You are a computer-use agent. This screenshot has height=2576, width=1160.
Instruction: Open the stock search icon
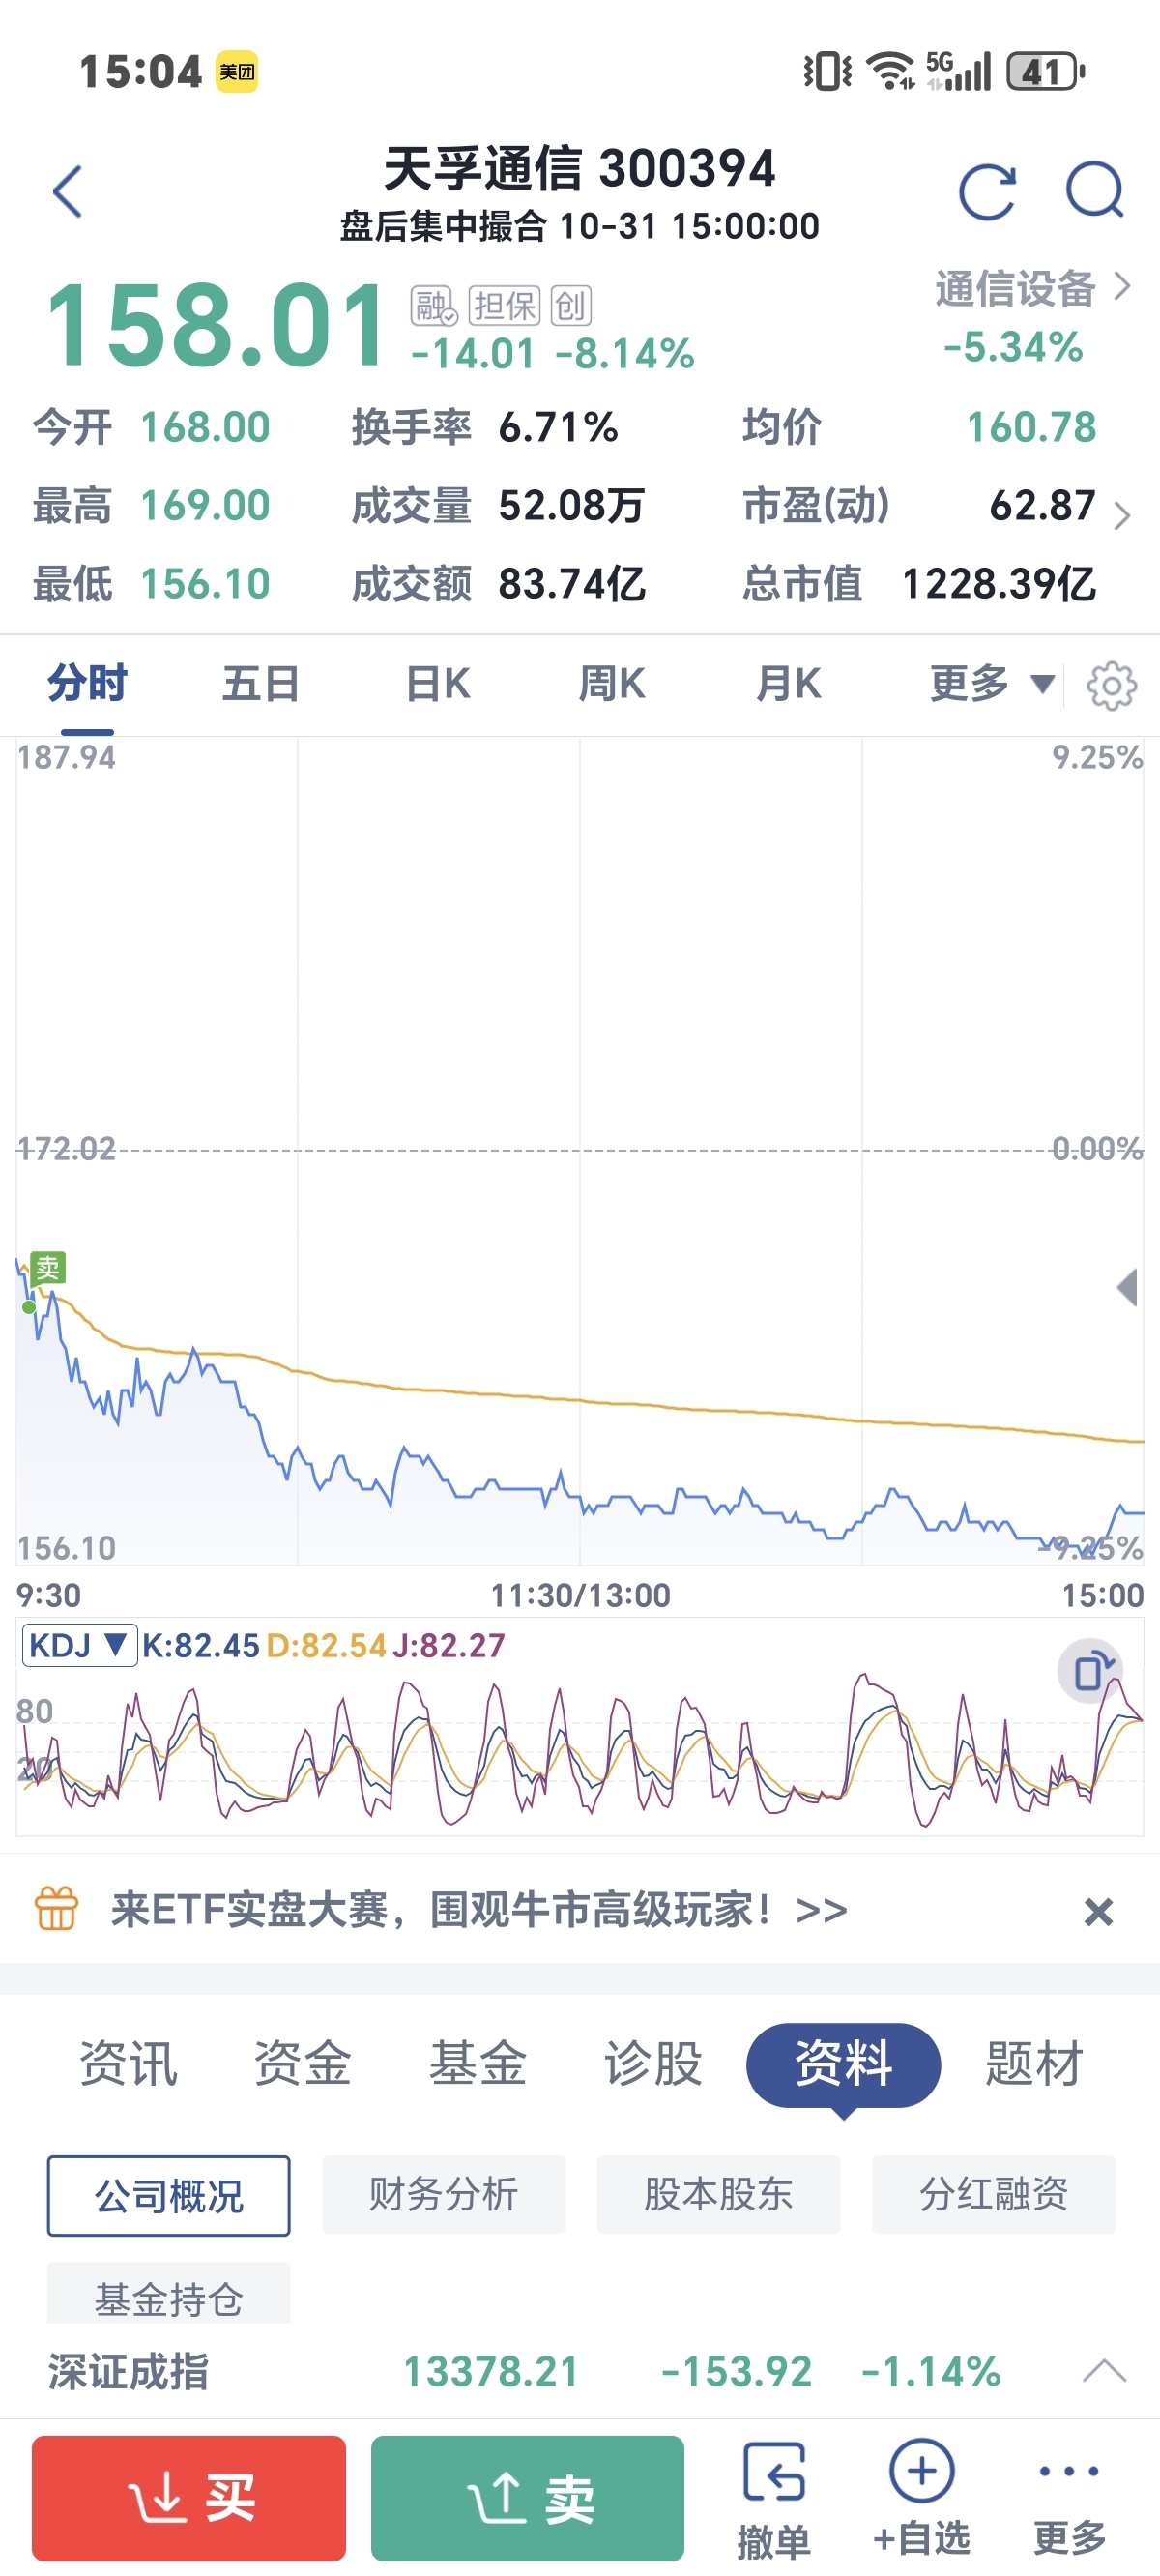(x=1095, y=191)
